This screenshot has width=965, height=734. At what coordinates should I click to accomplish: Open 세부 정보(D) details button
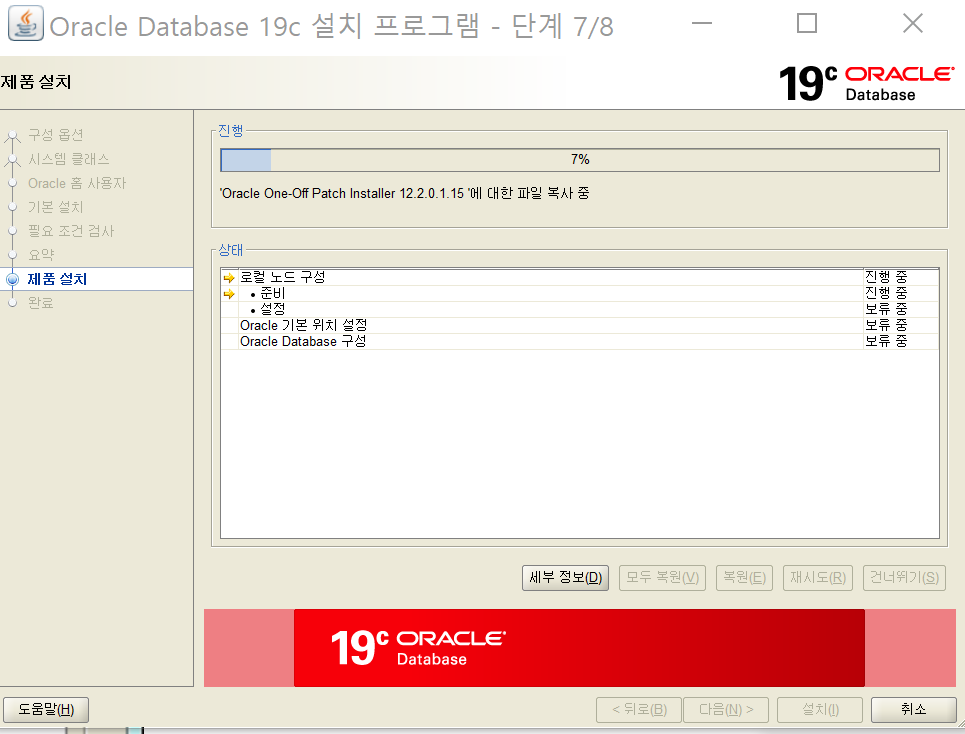tap(565, 578)
